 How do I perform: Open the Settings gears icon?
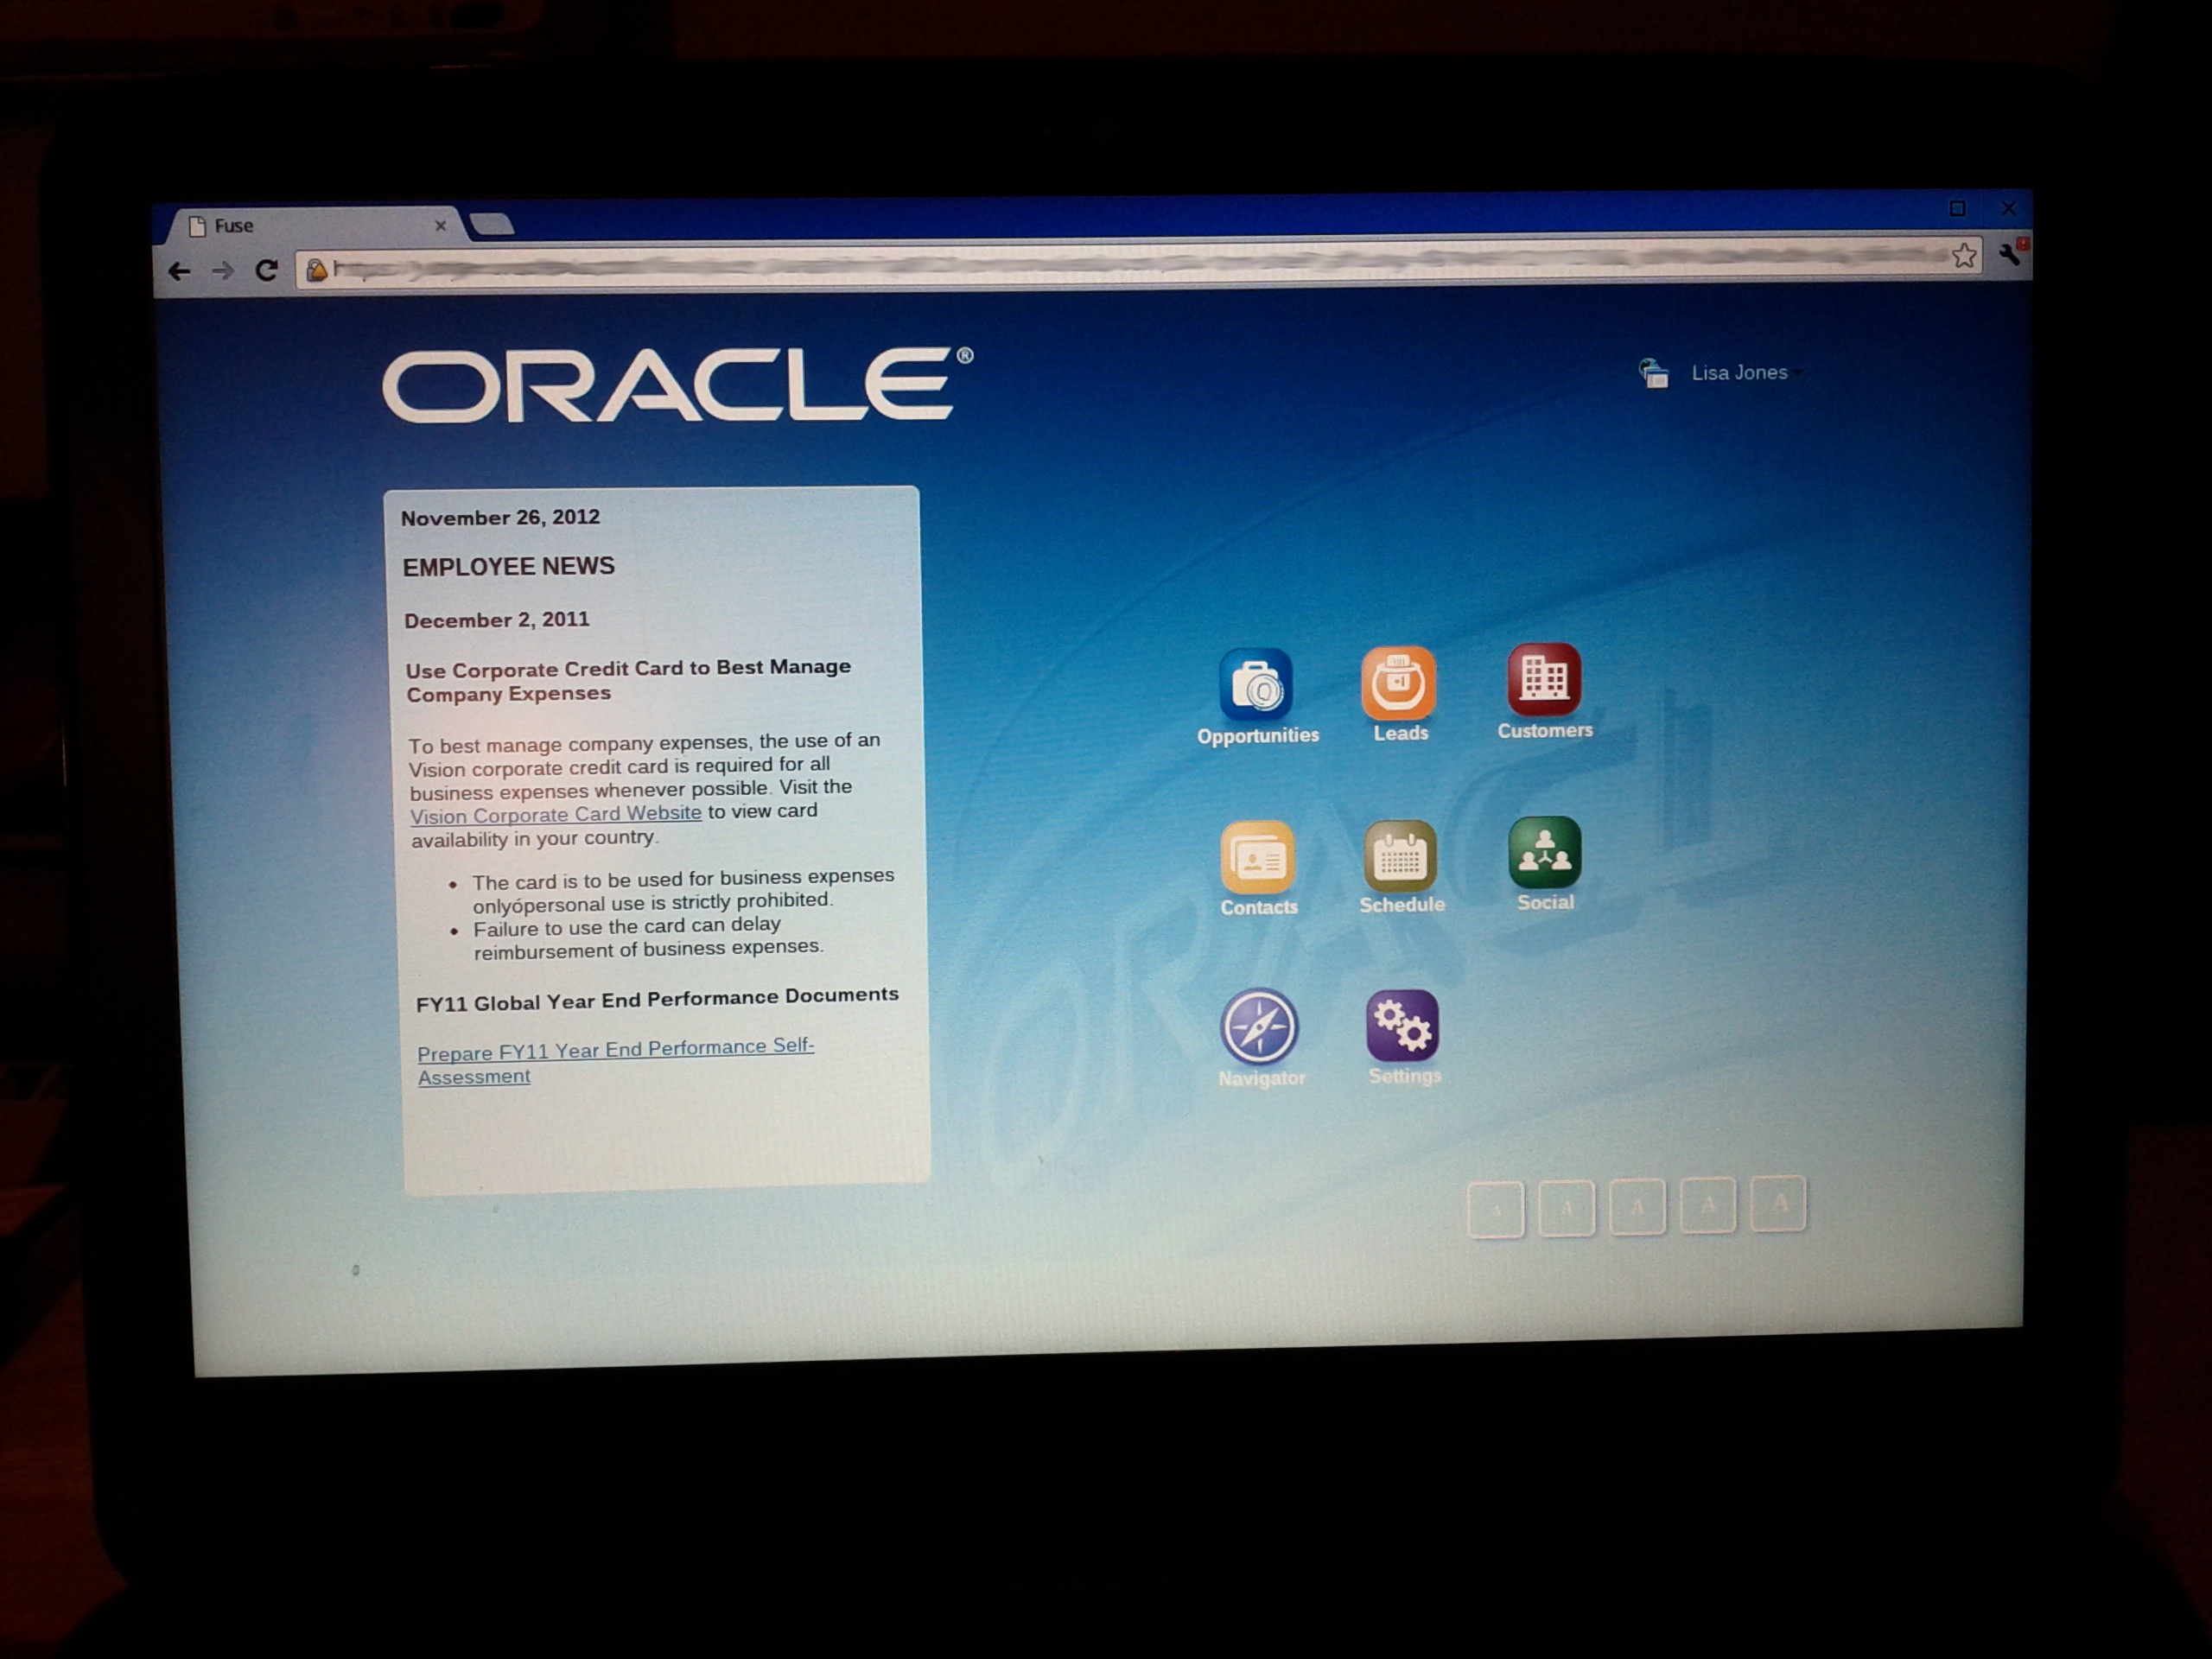[1402, 1026]
